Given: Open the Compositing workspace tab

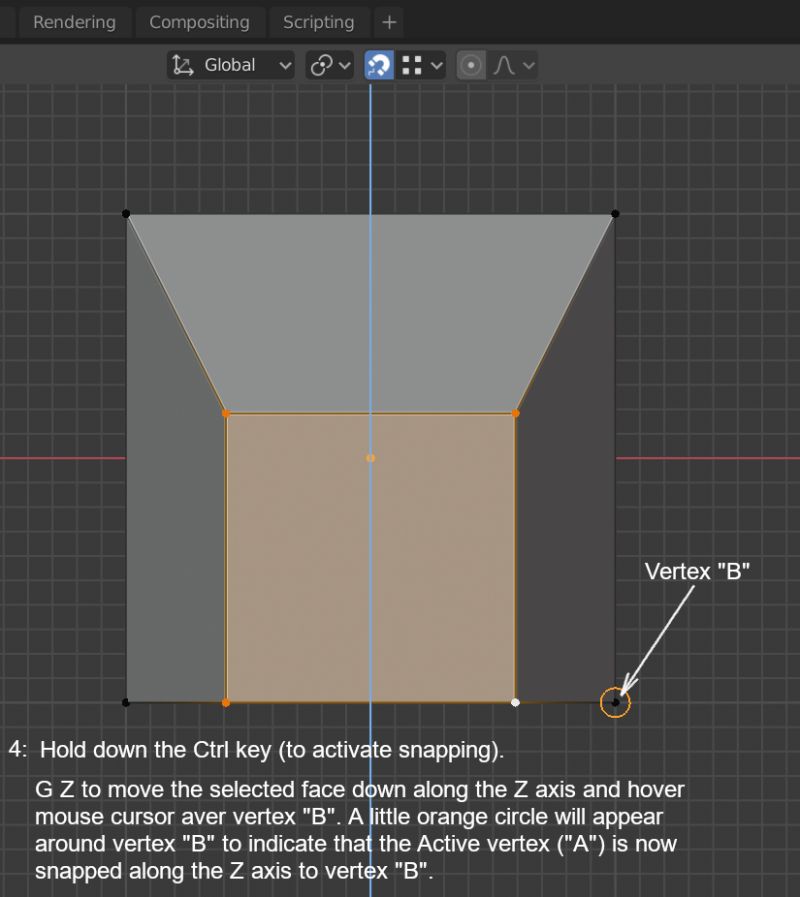Looking at the screenshot, I should (200, 22).
